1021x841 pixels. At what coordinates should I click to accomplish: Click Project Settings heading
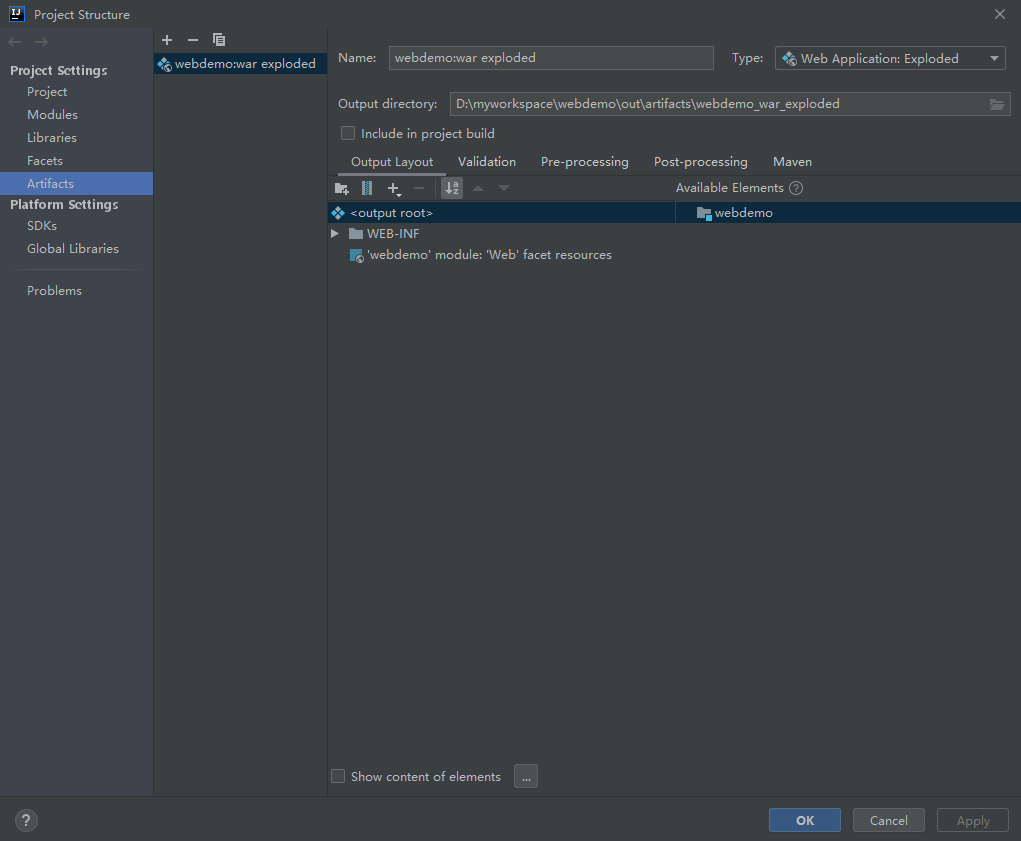click(59, 70)
